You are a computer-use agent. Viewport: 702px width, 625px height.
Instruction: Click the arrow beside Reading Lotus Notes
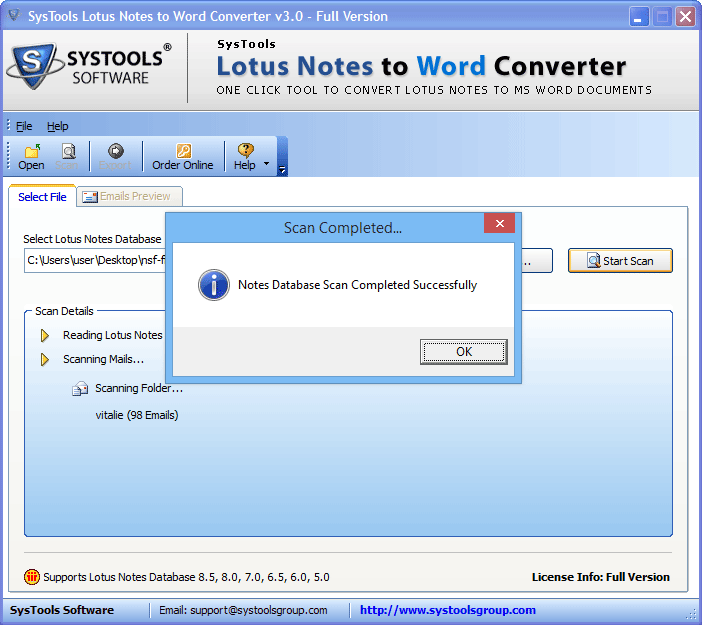pos(45,335)
